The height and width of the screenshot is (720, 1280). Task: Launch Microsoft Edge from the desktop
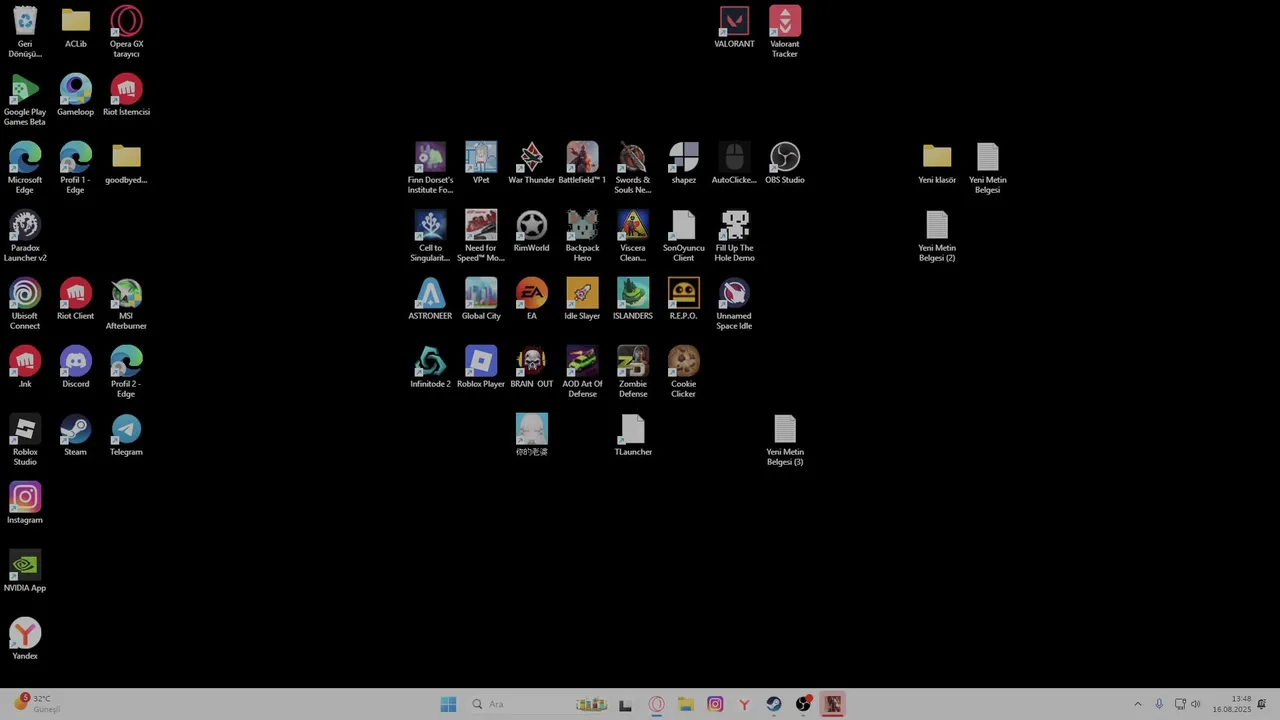point(25,158)
